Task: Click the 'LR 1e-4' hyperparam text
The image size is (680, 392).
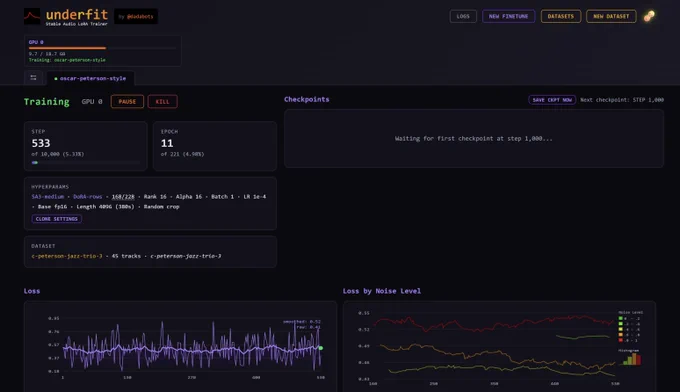Action: pos(255,197)
